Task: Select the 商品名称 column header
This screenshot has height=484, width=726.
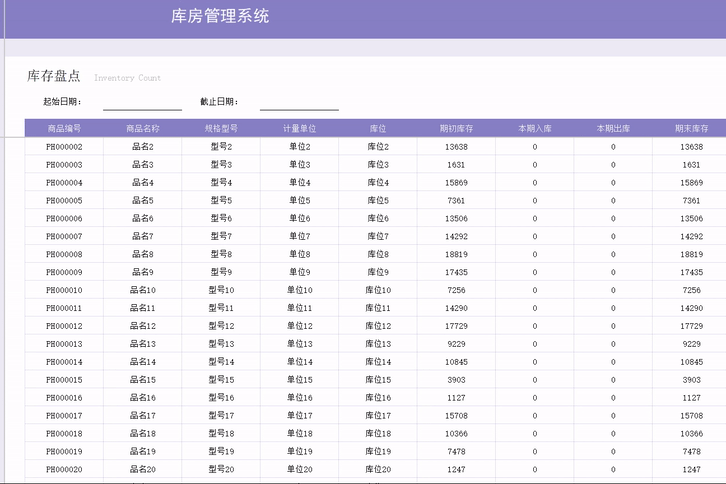Action: 142,128
